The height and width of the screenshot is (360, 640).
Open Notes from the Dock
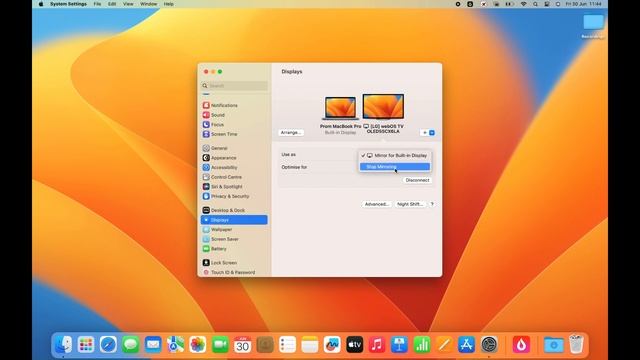tap(310, 345)
